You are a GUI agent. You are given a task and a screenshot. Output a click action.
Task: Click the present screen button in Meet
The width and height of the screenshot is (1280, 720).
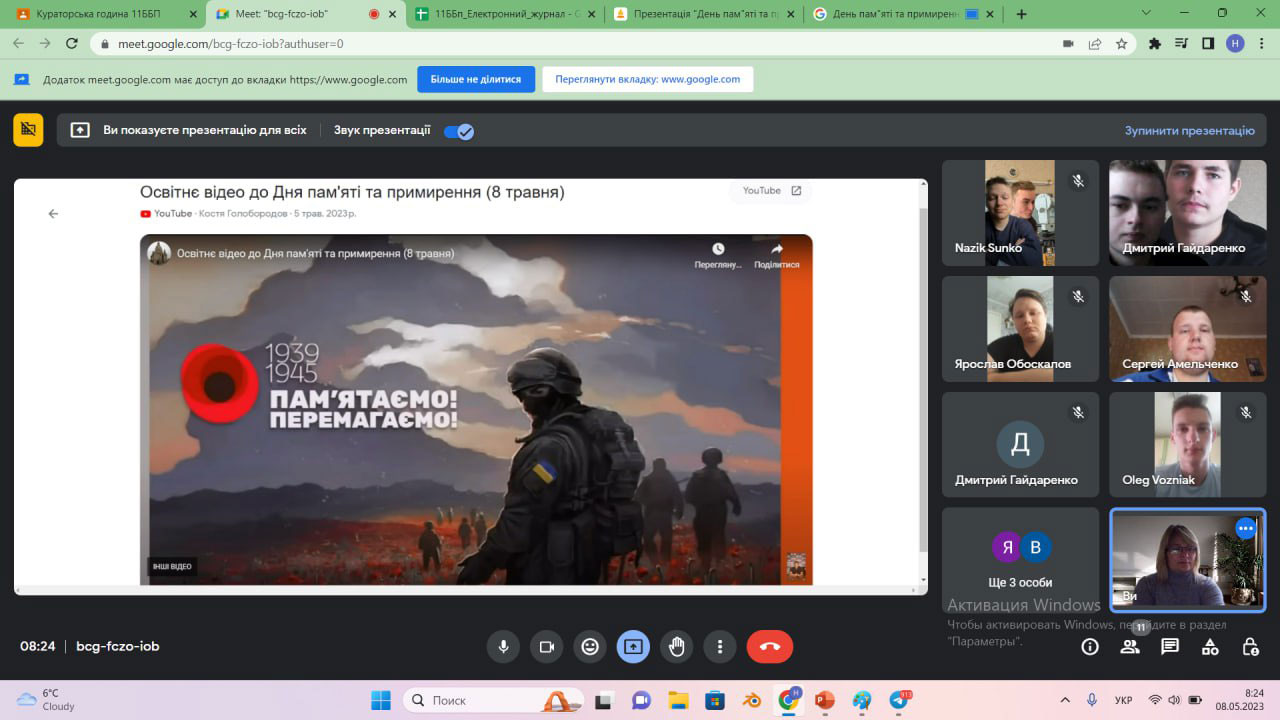633,647
